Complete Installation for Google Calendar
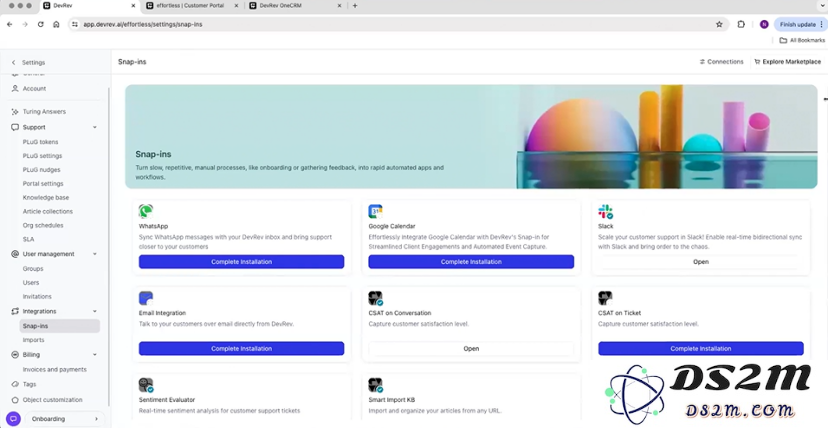 (x=471, y=262)
